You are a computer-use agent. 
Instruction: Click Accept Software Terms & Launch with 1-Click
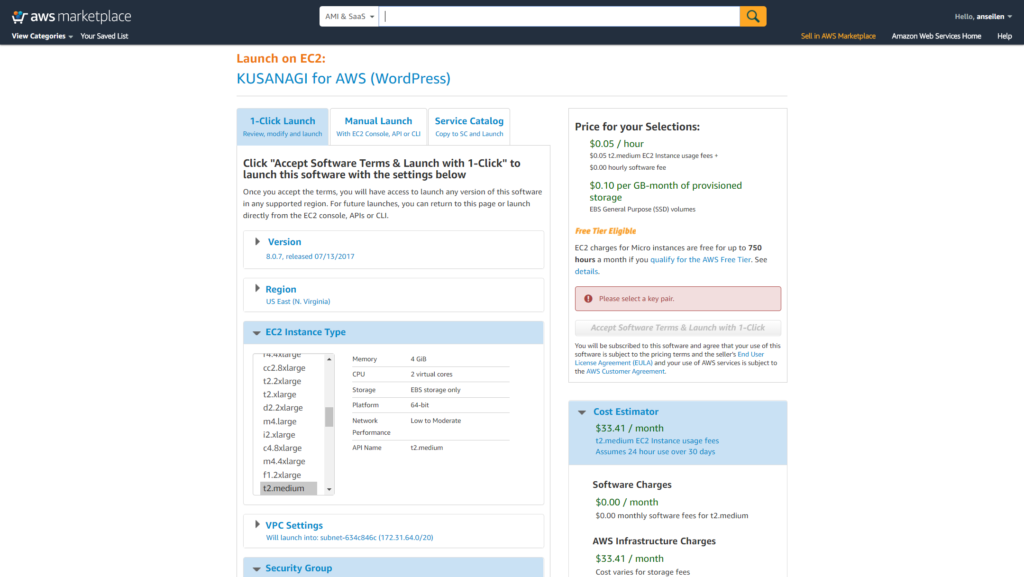(x=677, y=328)
